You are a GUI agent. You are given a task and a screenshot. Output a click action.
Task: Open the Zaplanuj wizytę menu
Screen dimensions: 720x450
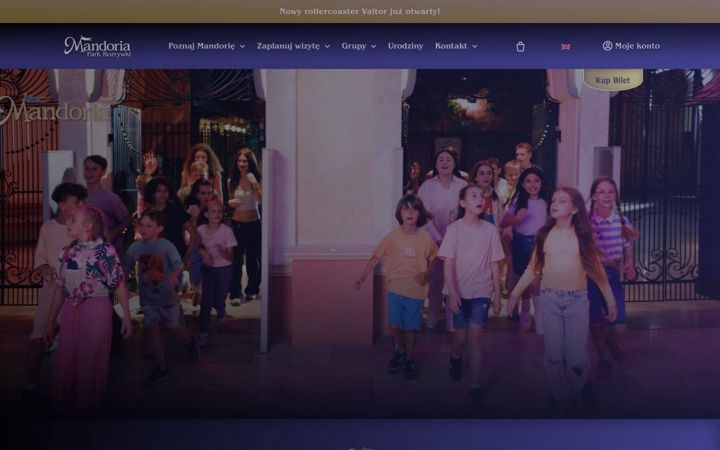pos(288,46)
